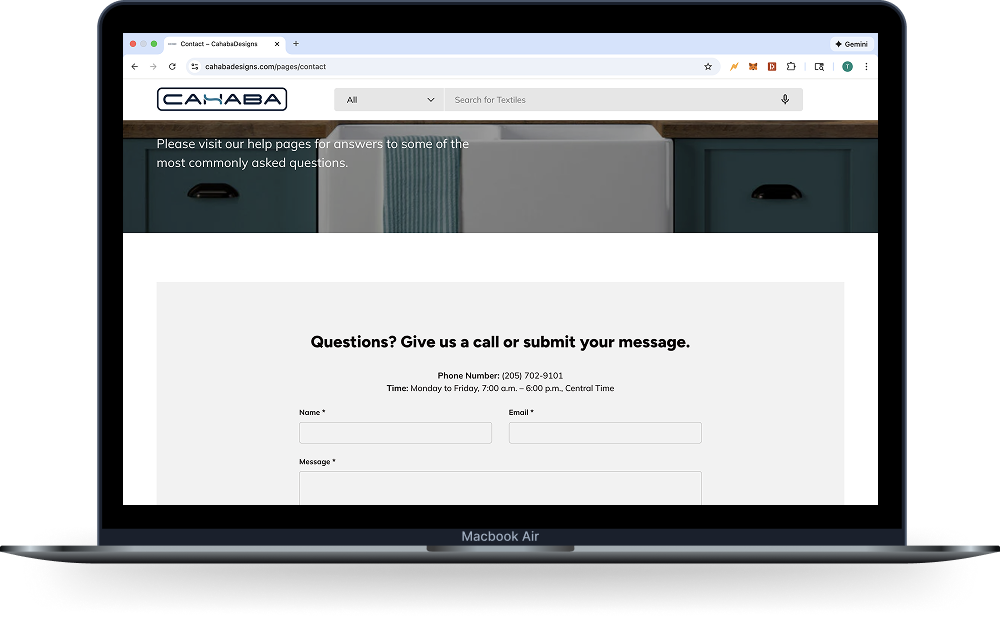Open the Extensions puzzle piece menu
The width and height of the screenshot is (1000, 619).
click(791, 67)
